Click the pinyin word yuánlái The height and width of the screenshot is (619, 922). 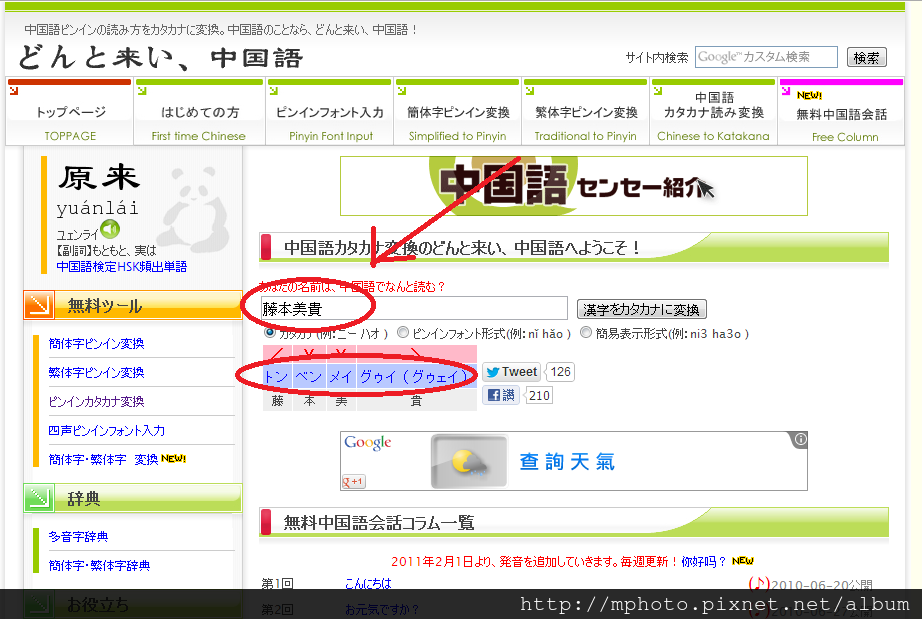(x=98, y=208)
